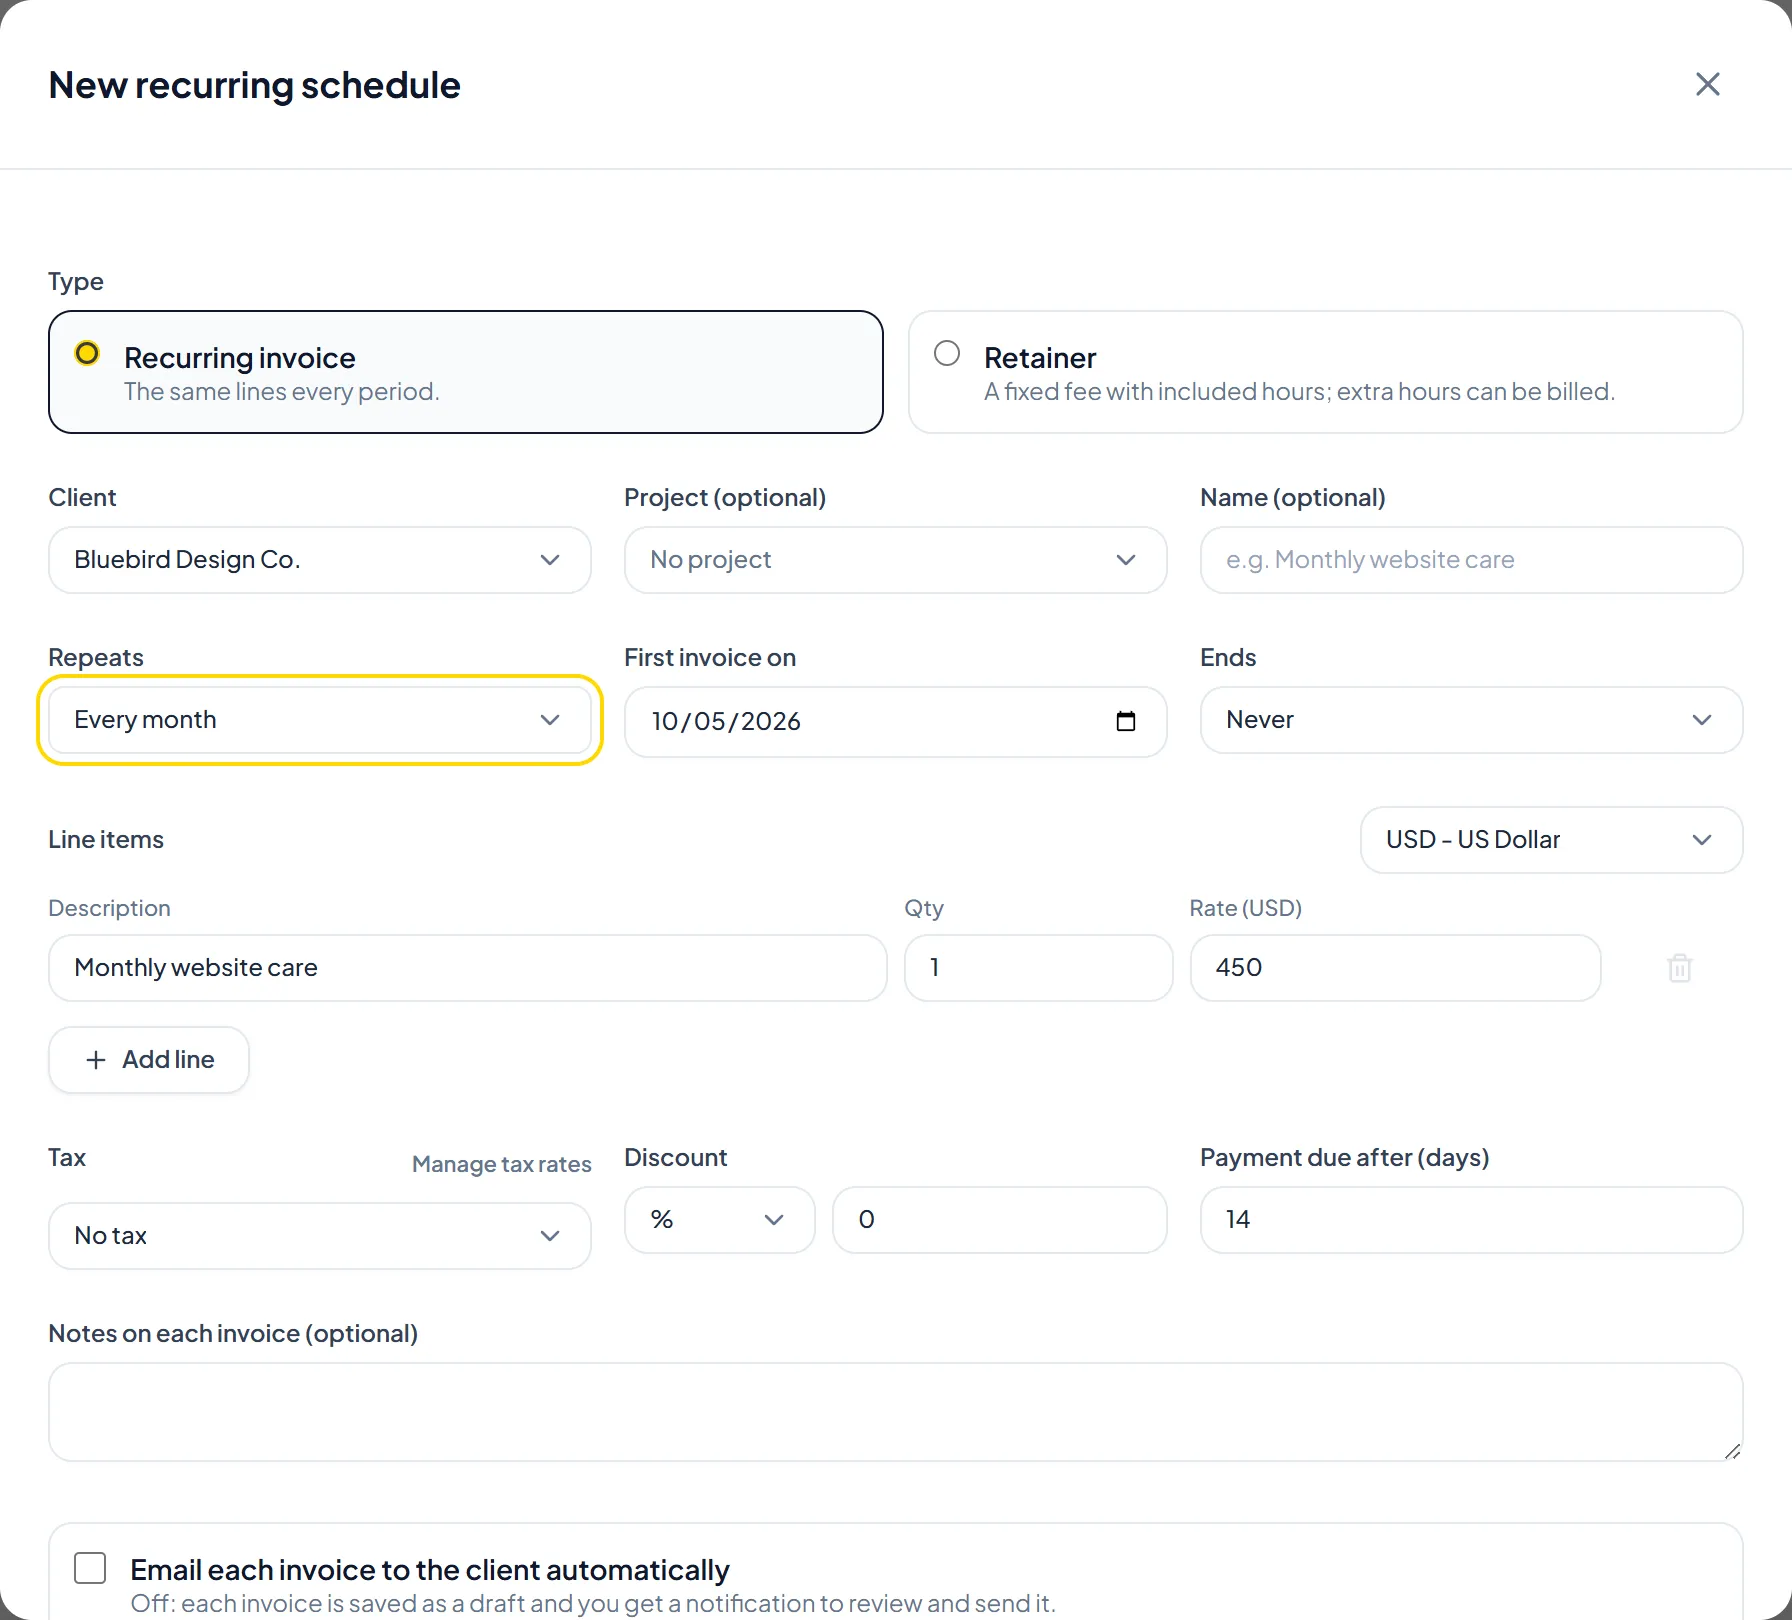Edit the line item Description field
This screenshot has height=1620, width=1792.
(467, 968)
